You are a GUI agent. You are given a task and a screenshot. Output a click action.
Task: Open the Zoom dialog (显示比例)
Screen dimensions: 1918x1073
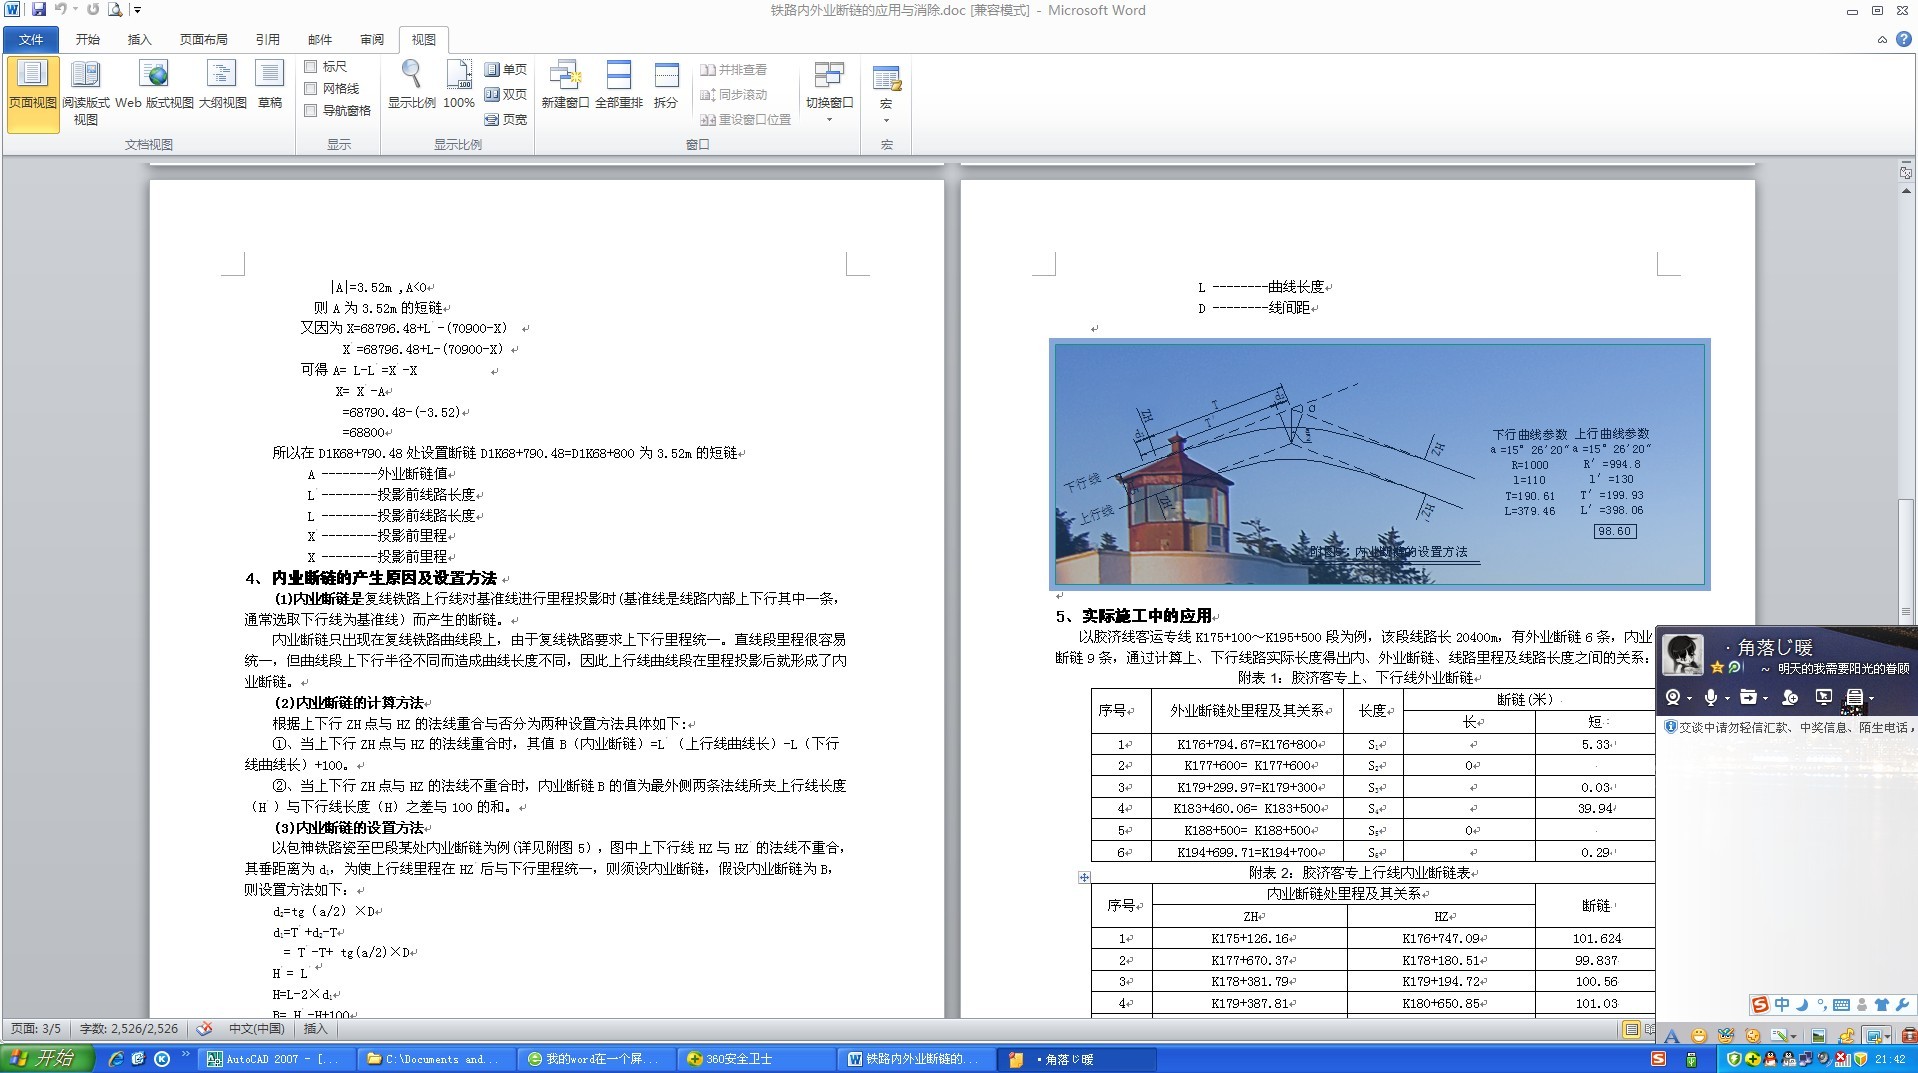411,85
